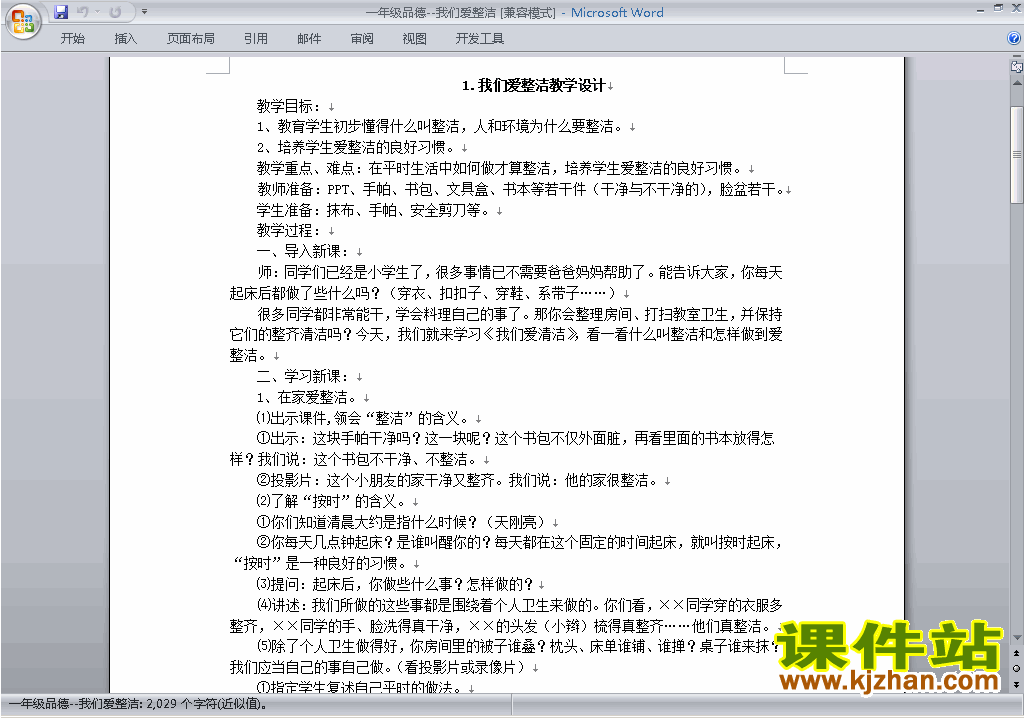Click the Undo arrow in quick access toolbar
This screenshot has width=1024, height=718.
coord(82,12)
